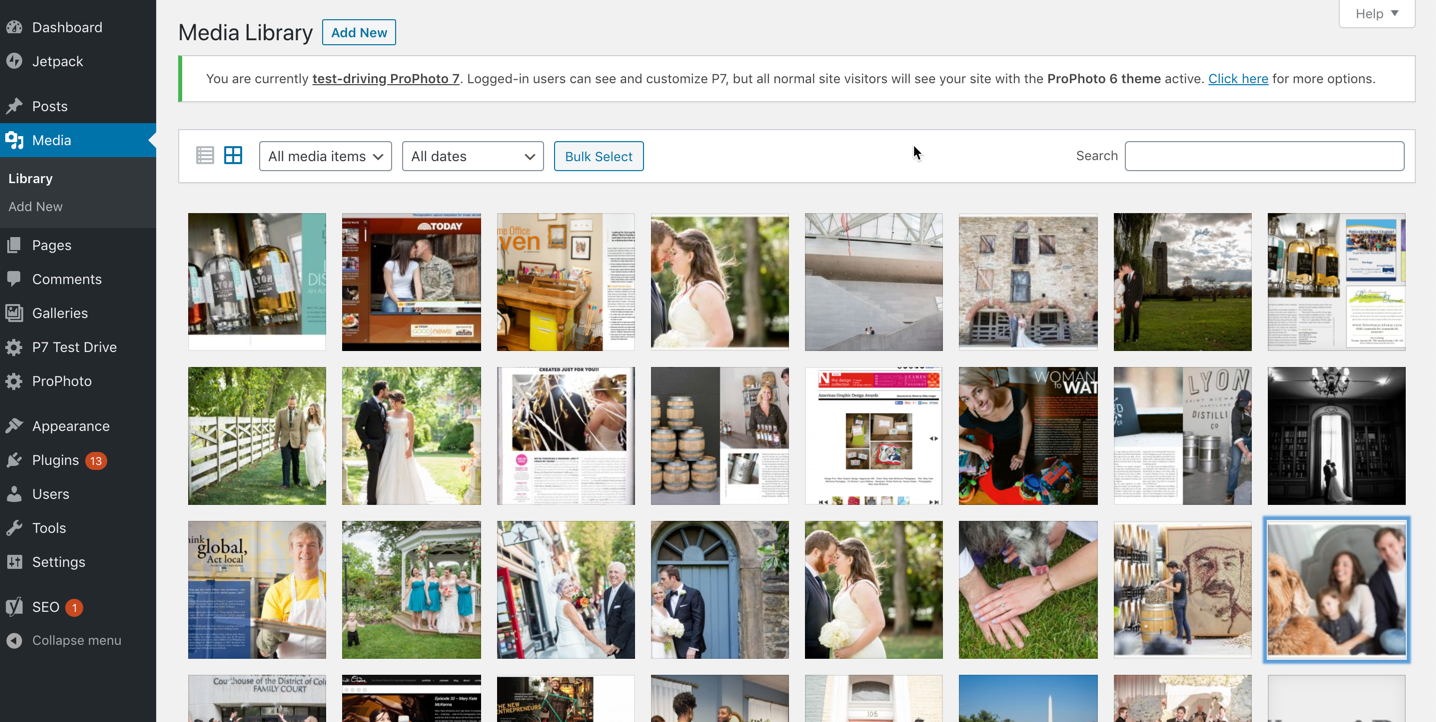Click the P7 Test Drive gear icon

coord(14,347)
